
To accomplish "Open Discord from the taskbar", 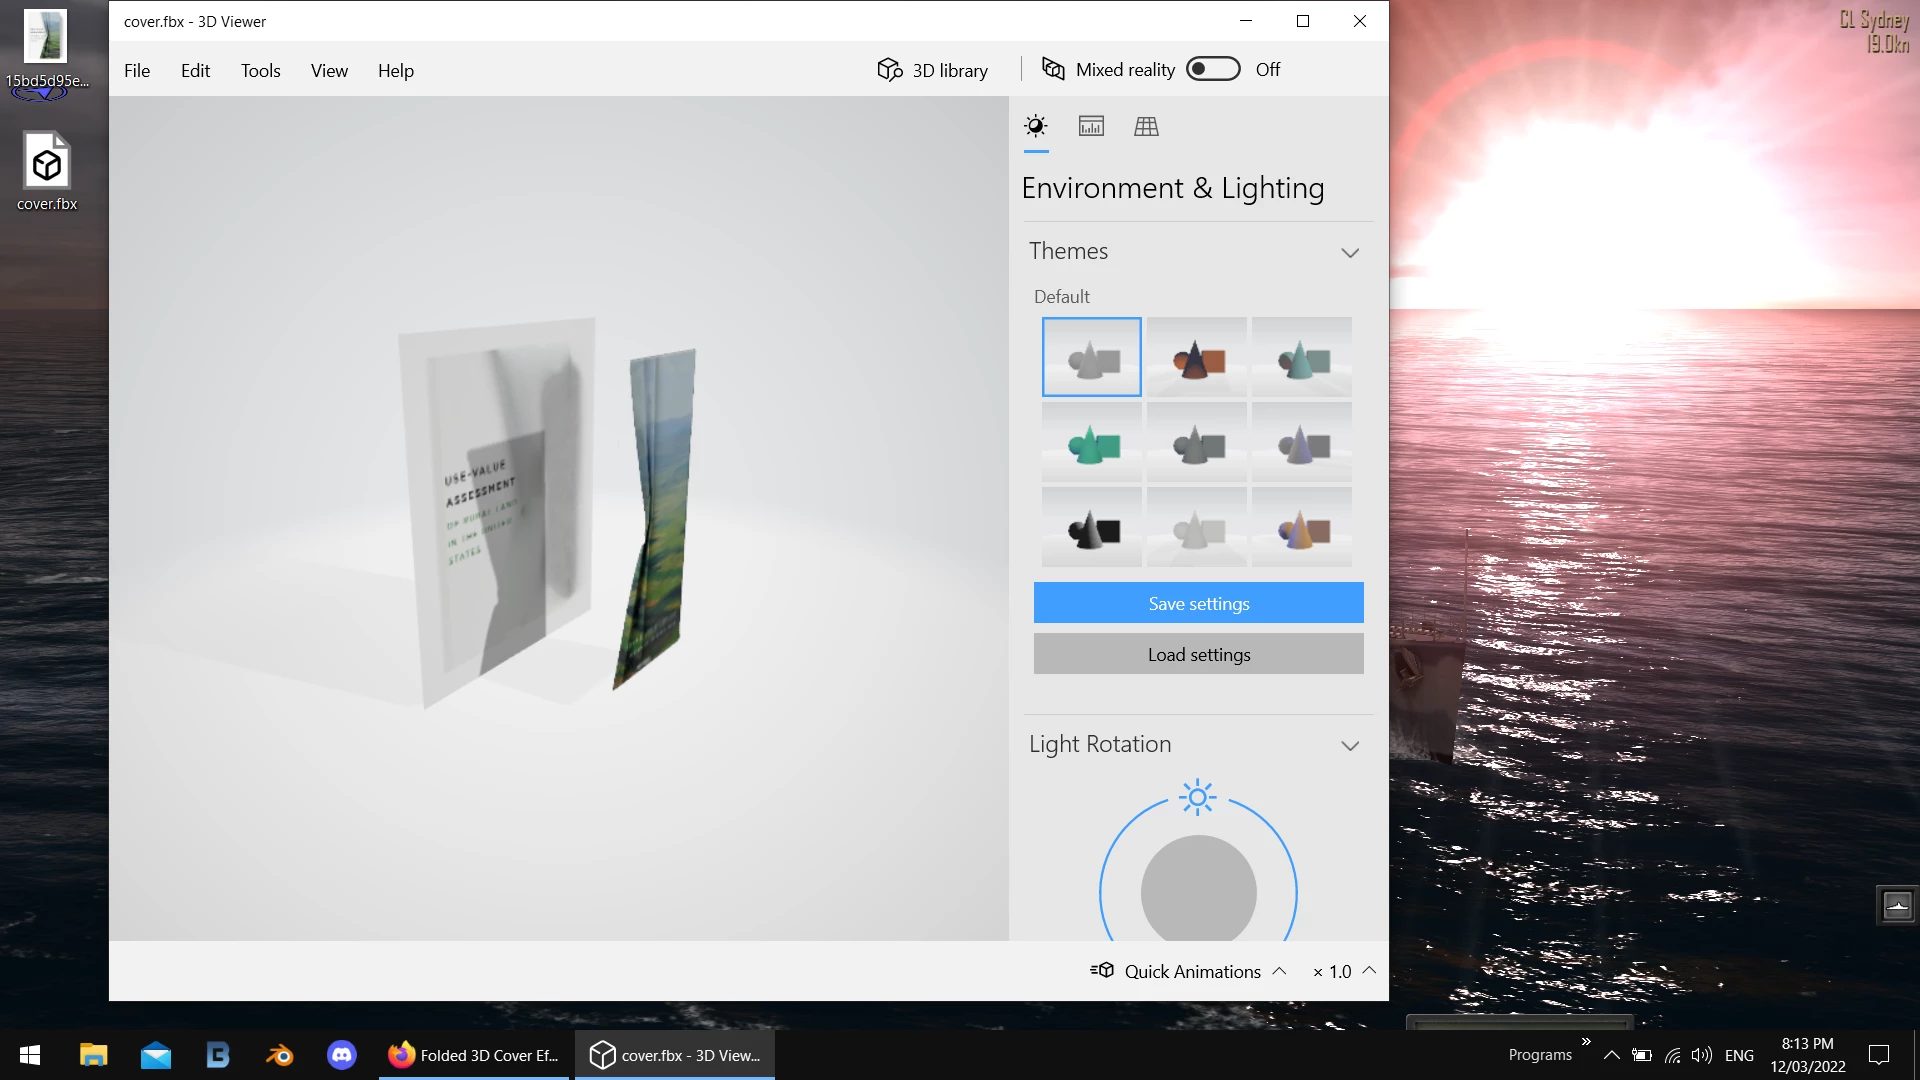I will pyautogui.click(x=342, y=1055).
